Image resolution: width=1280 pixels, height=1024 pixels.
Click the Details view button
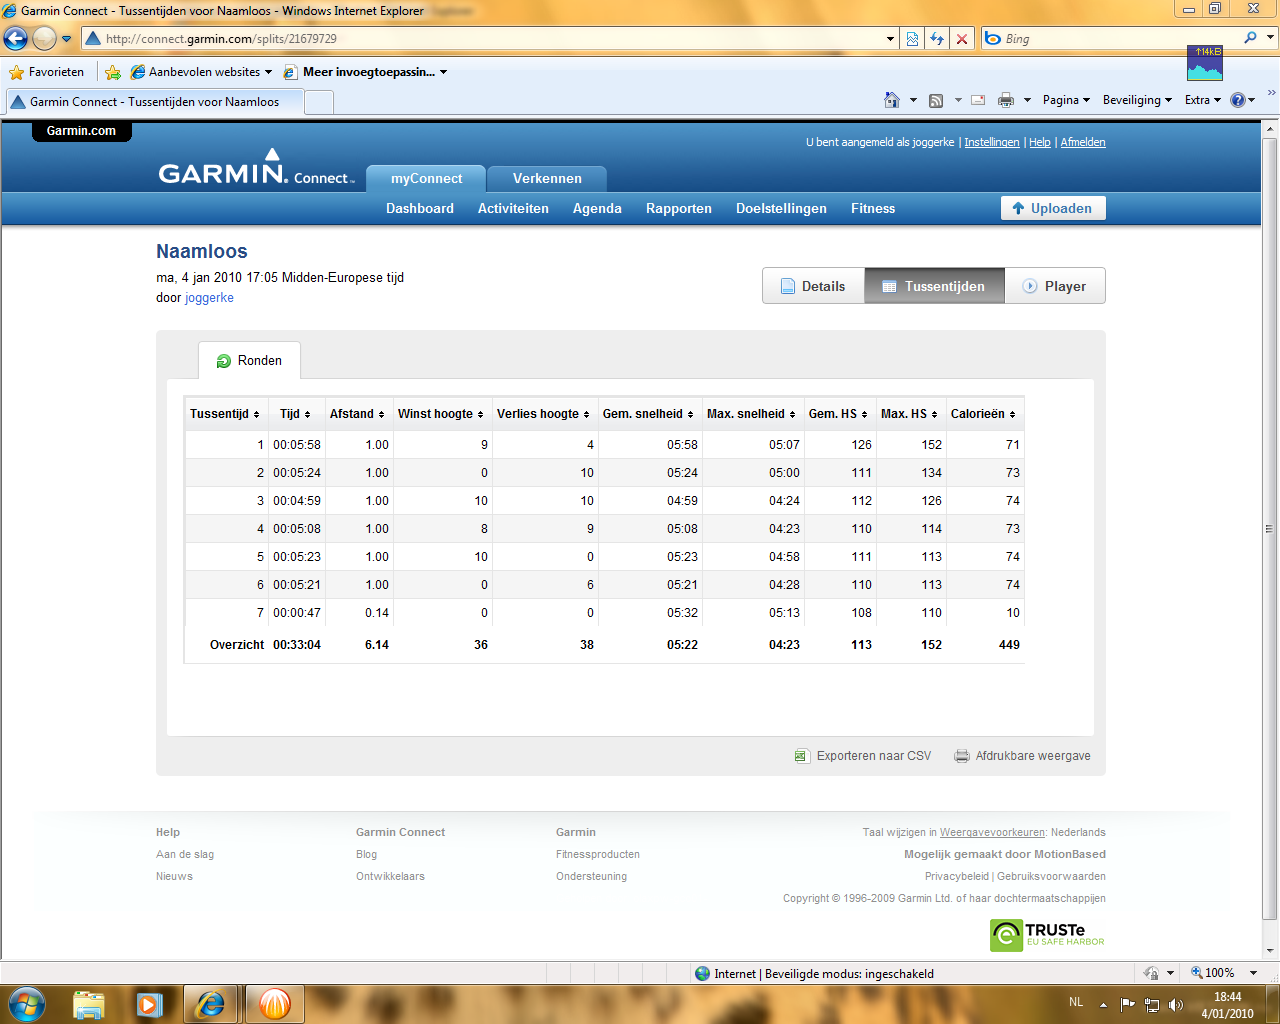pyautogui.click(x=813, y=286)
